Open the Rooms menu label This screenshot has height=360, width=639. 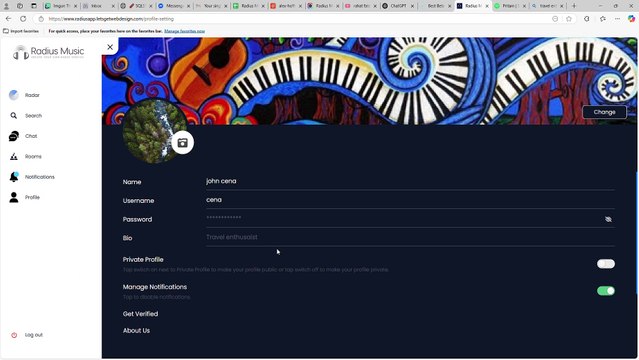[33, 157]
